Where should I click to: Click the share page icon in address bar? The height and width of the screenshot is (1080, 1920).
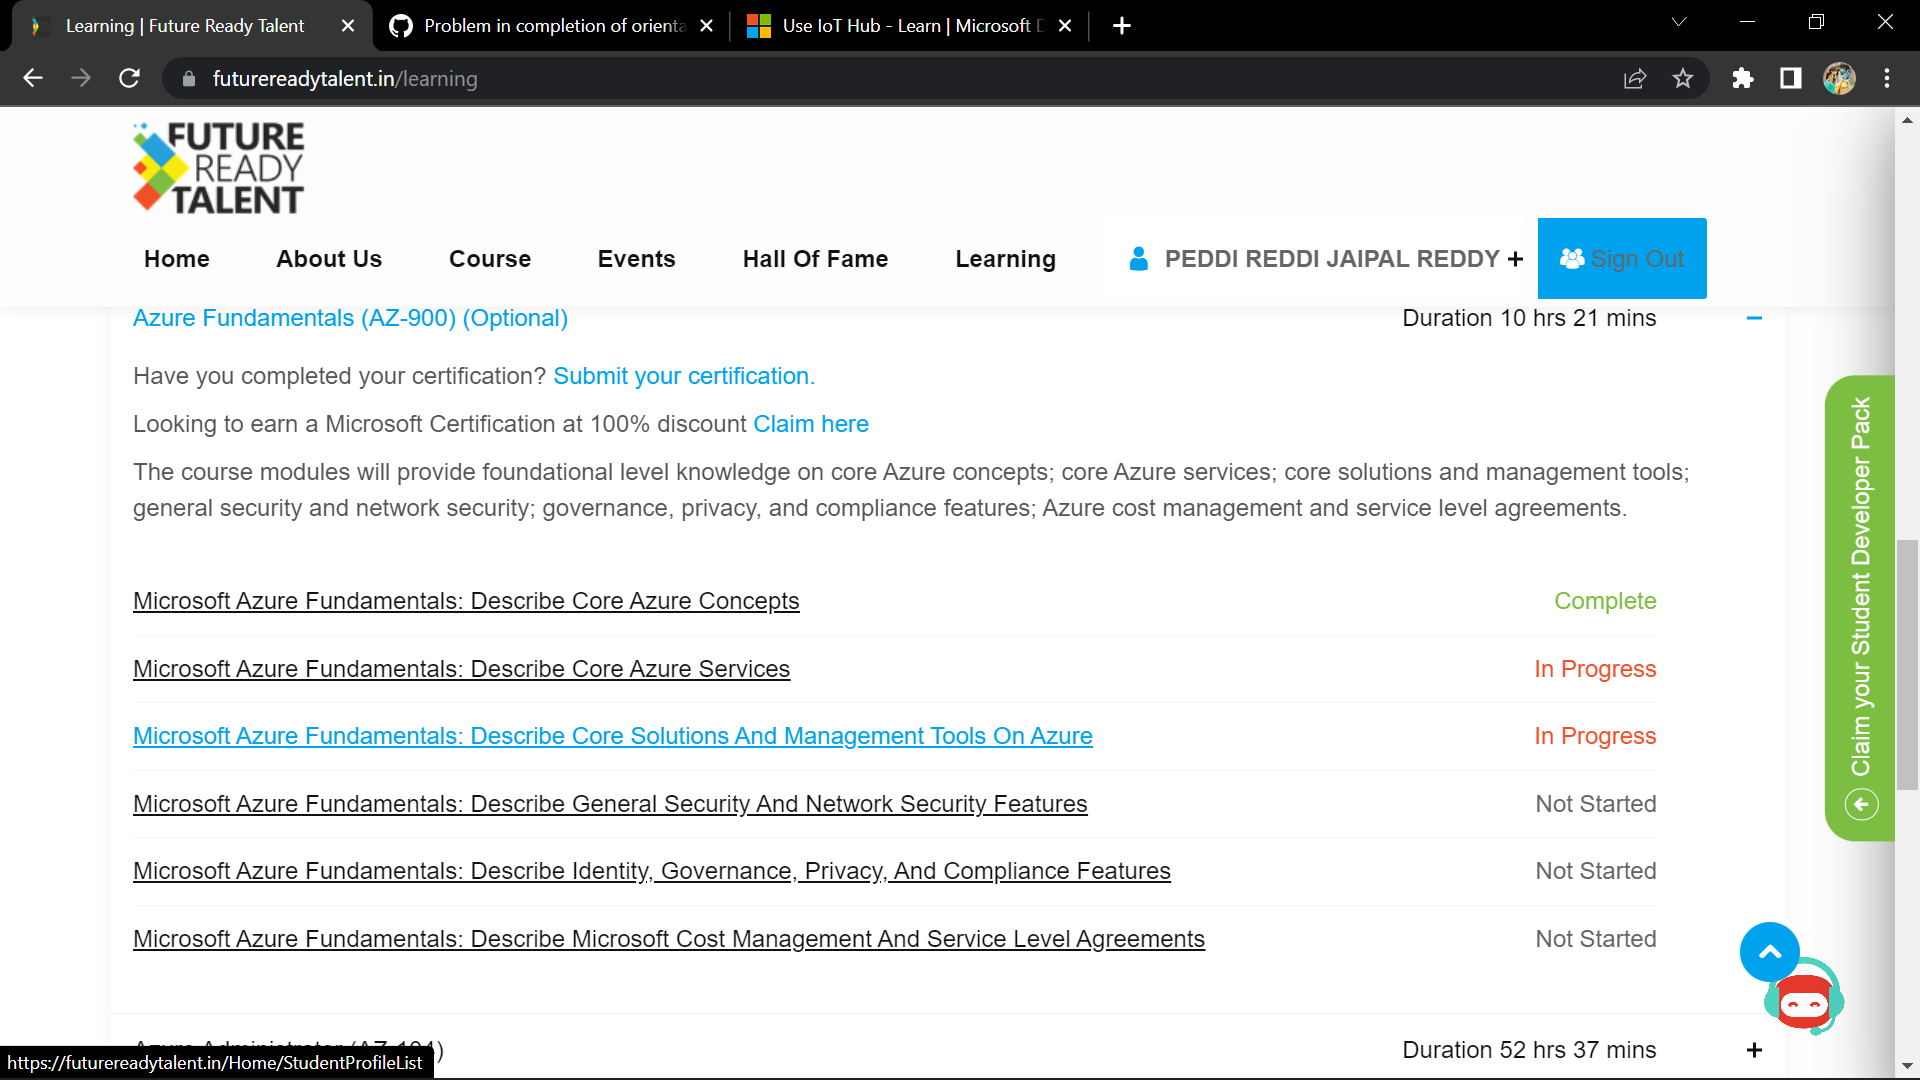[x=1635, y=79]
